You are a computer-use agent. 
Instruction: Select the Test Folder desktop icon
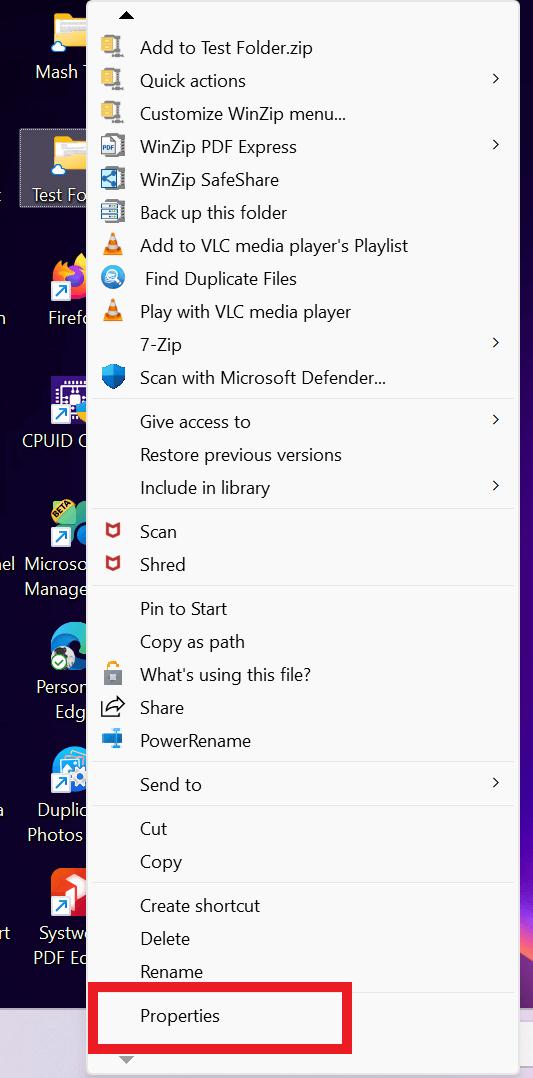point(54,168)
